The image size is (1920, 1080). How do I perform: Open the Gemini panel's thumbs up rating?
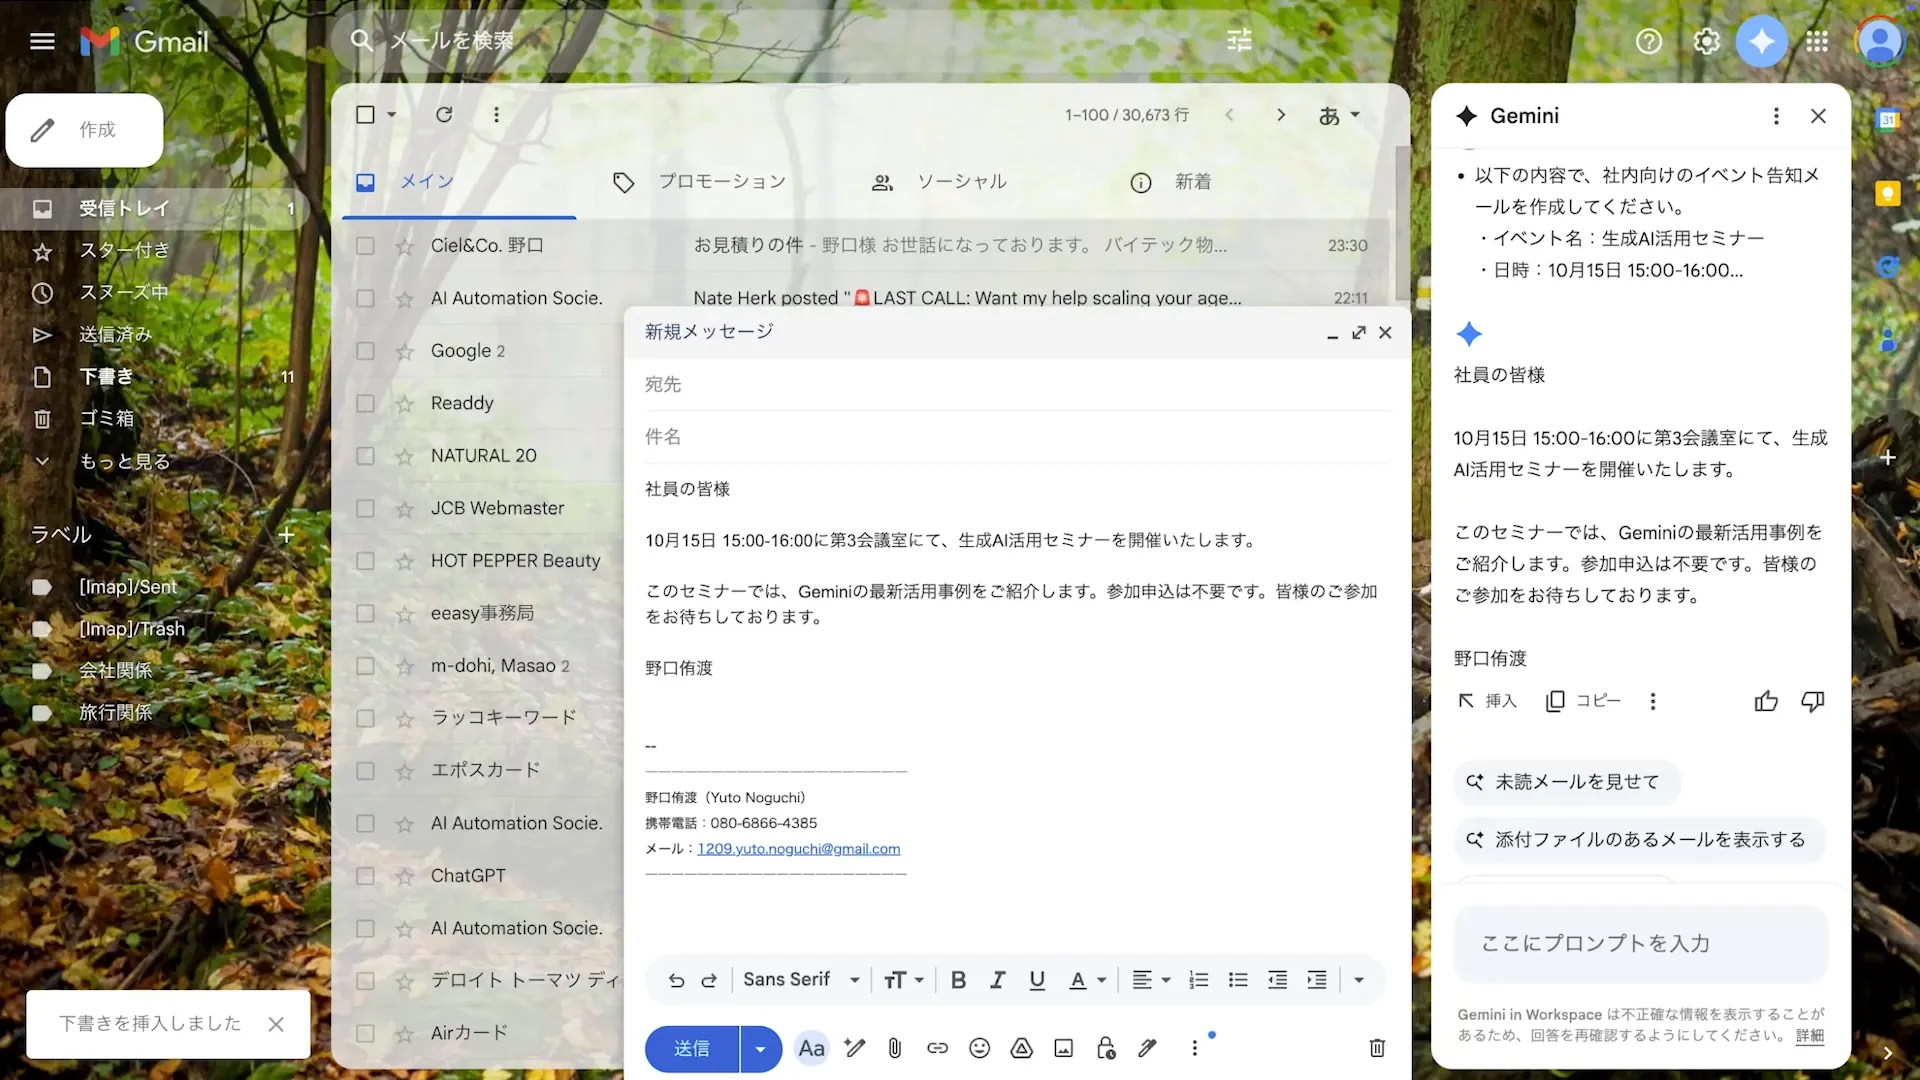coord(1765,701)
